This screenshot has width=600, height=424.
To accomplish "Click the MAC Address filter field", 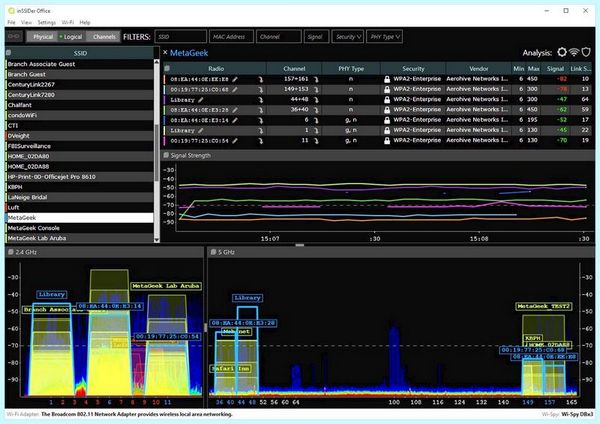I will (231, 37).
